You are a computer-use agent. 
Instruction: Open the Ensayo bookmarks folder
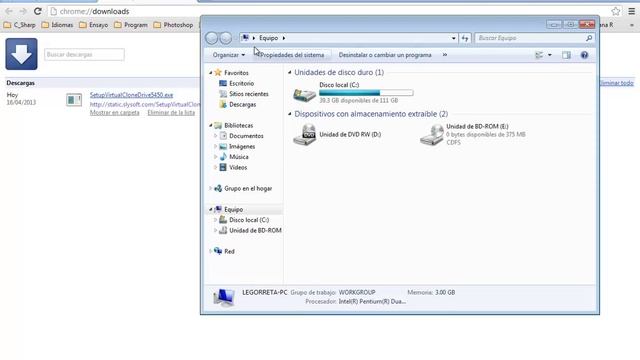tap(94, 25)
